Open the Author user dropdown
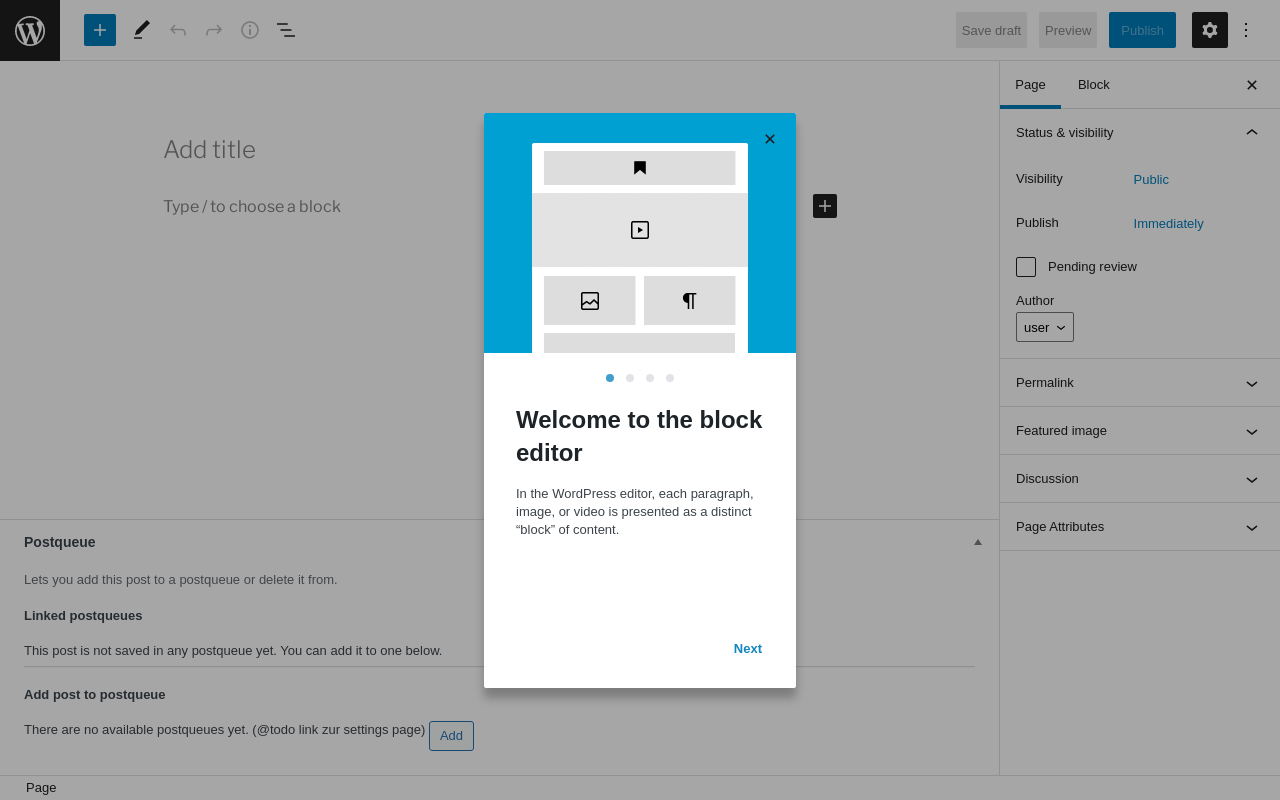Screen dimensions: 1280x800 pyautogui.click(x=1045, y=327)
